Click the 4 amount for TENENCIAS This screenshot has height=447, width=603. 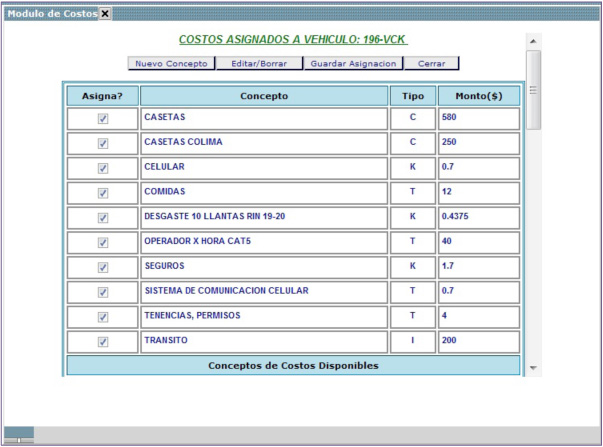point(479,317)
